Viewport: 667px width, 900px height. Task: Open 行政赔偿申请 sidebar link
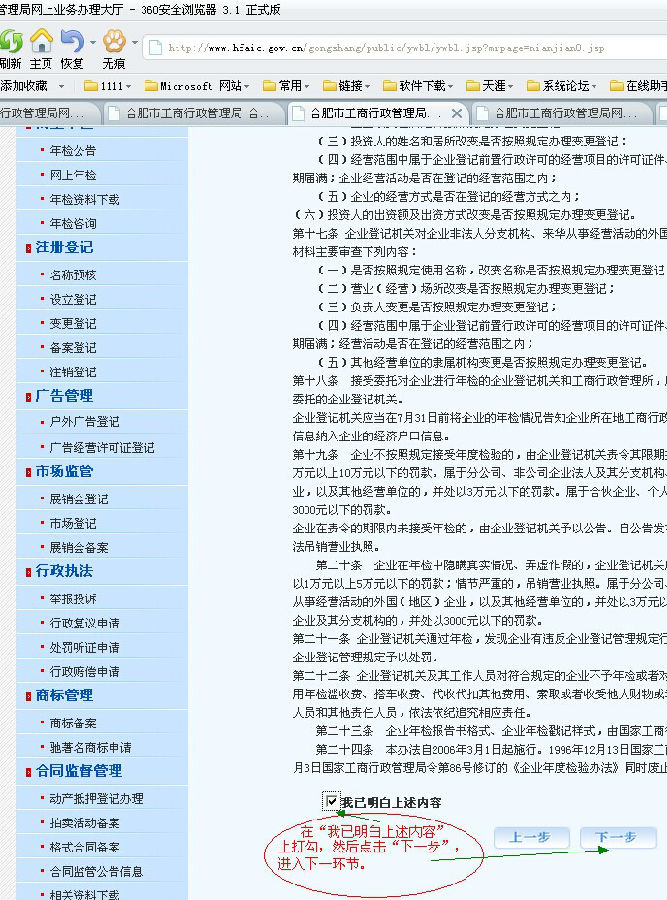pos(84,672)
